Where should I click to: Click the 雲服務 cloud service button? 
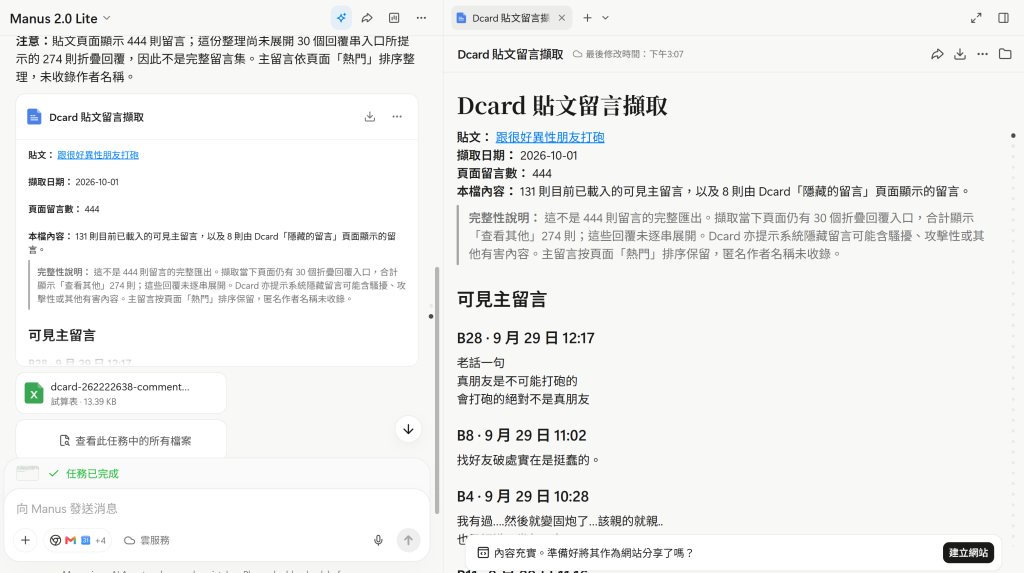tap(147, 540)
